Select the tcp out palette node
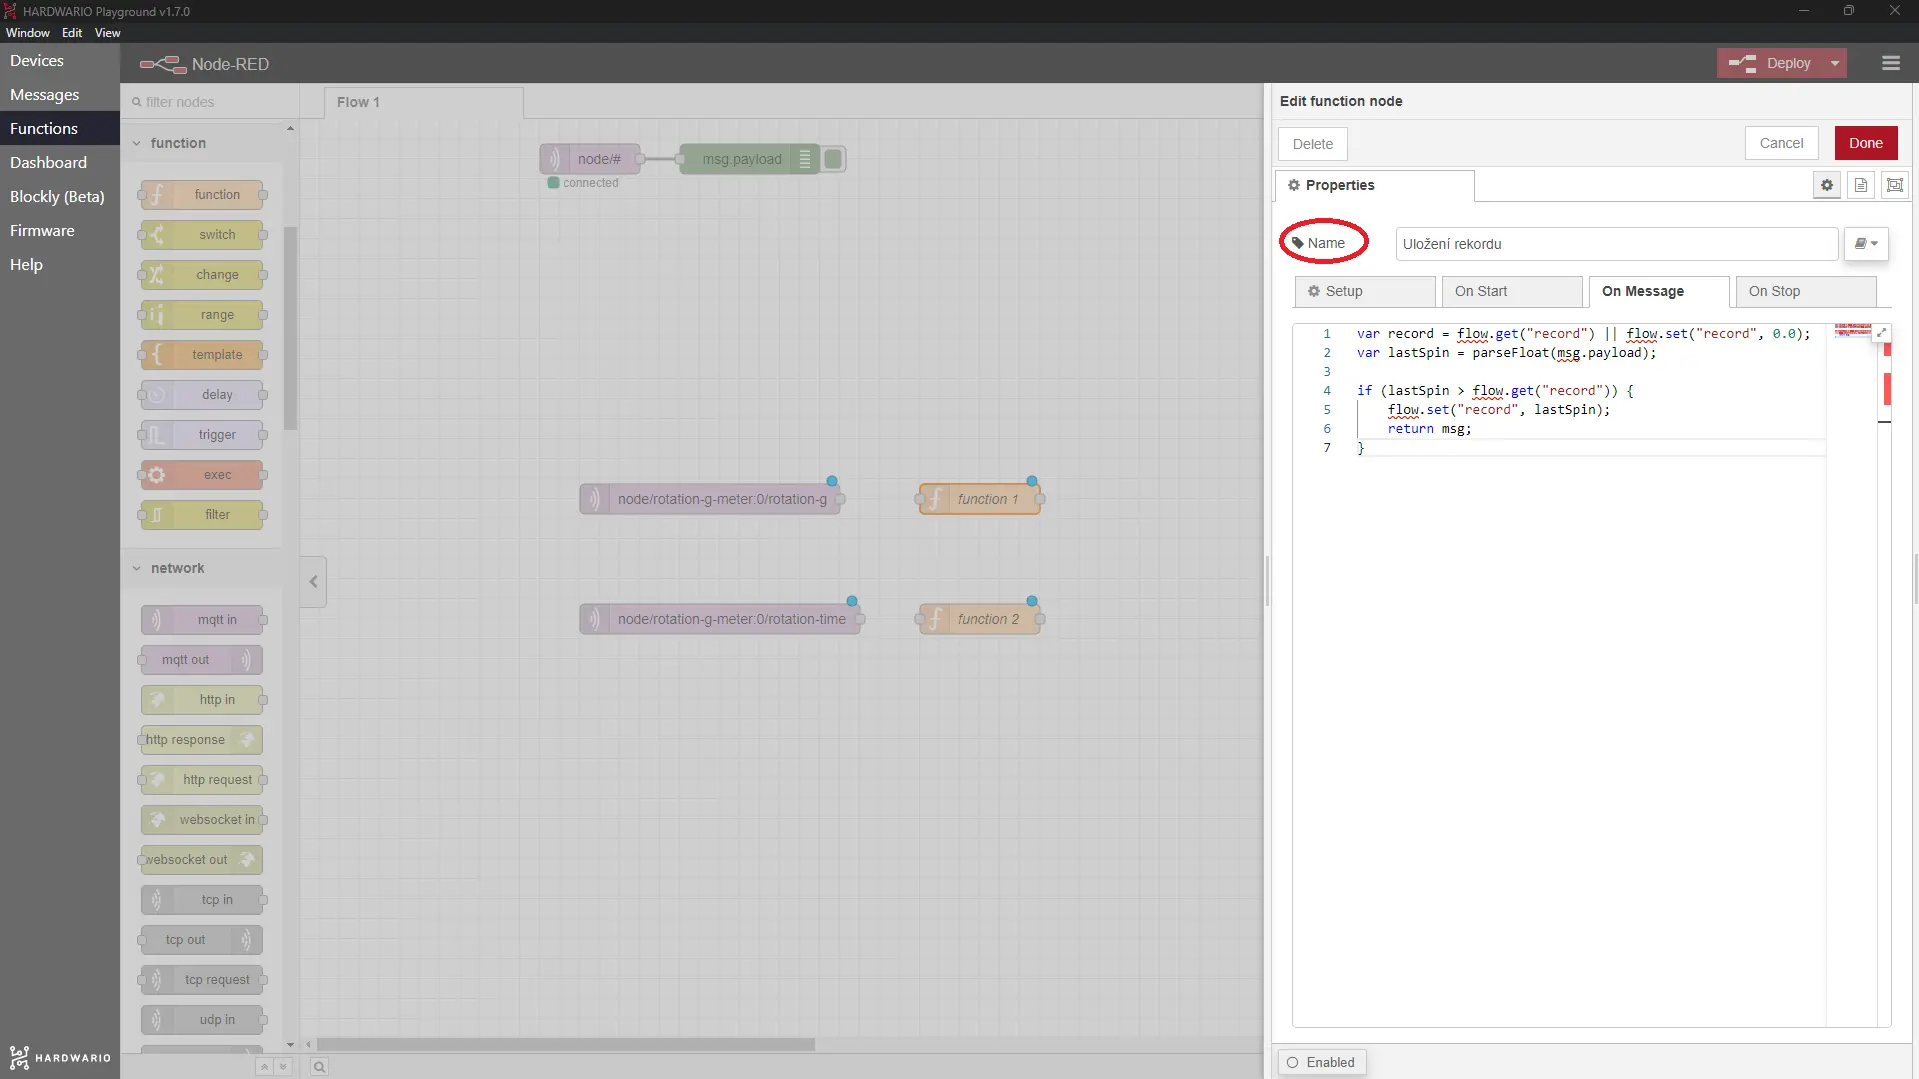 (x=202, y=940)
